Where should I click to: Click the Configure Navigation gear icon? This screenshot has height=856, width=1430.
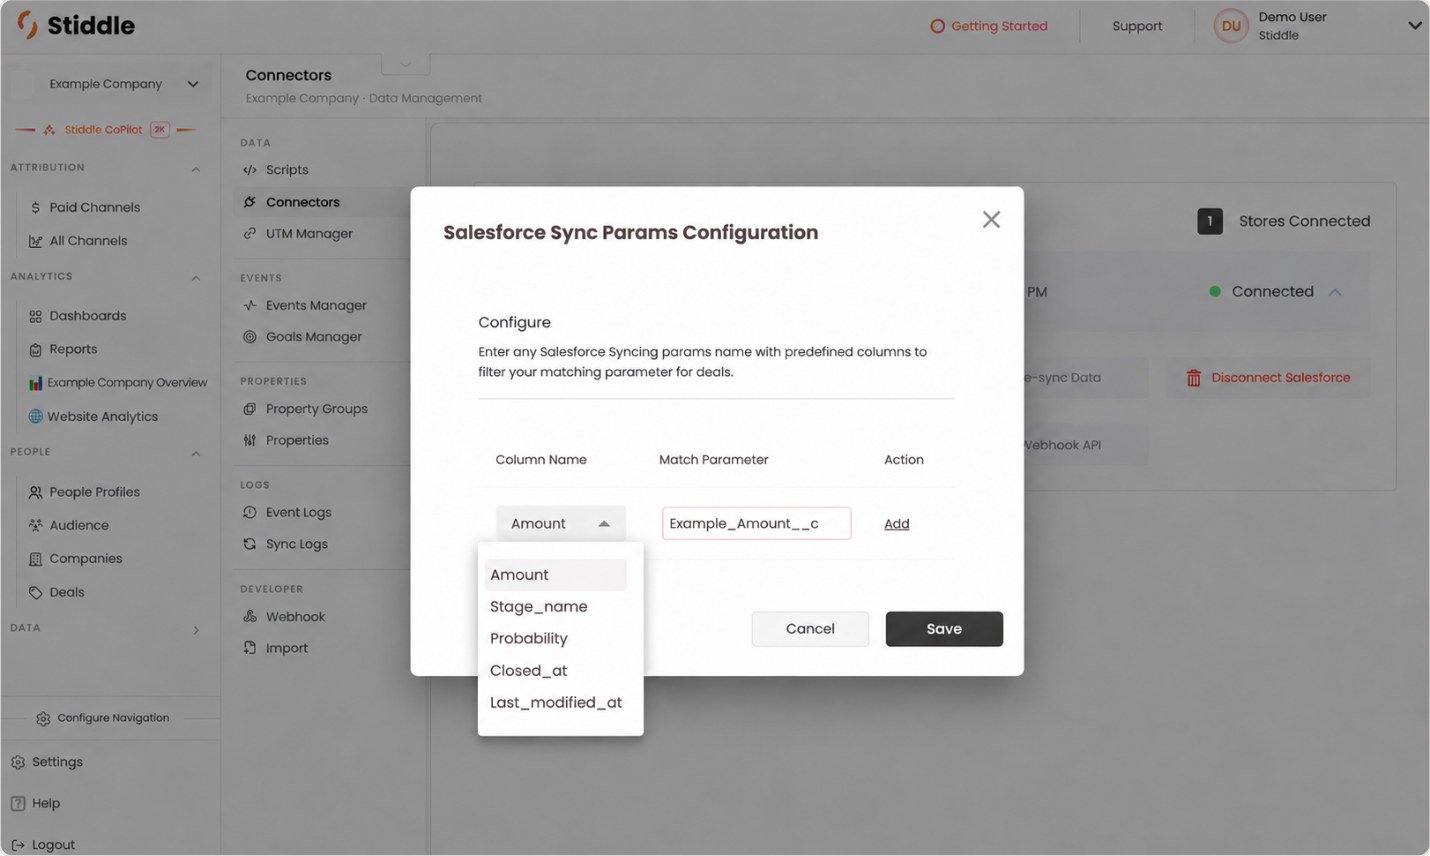click(x=43, y=718)
